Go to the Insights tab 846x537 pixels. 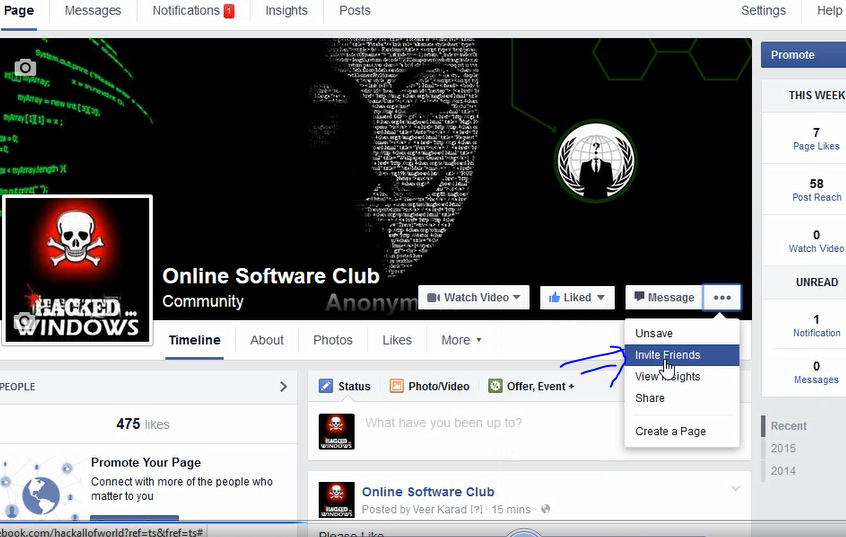286,11
